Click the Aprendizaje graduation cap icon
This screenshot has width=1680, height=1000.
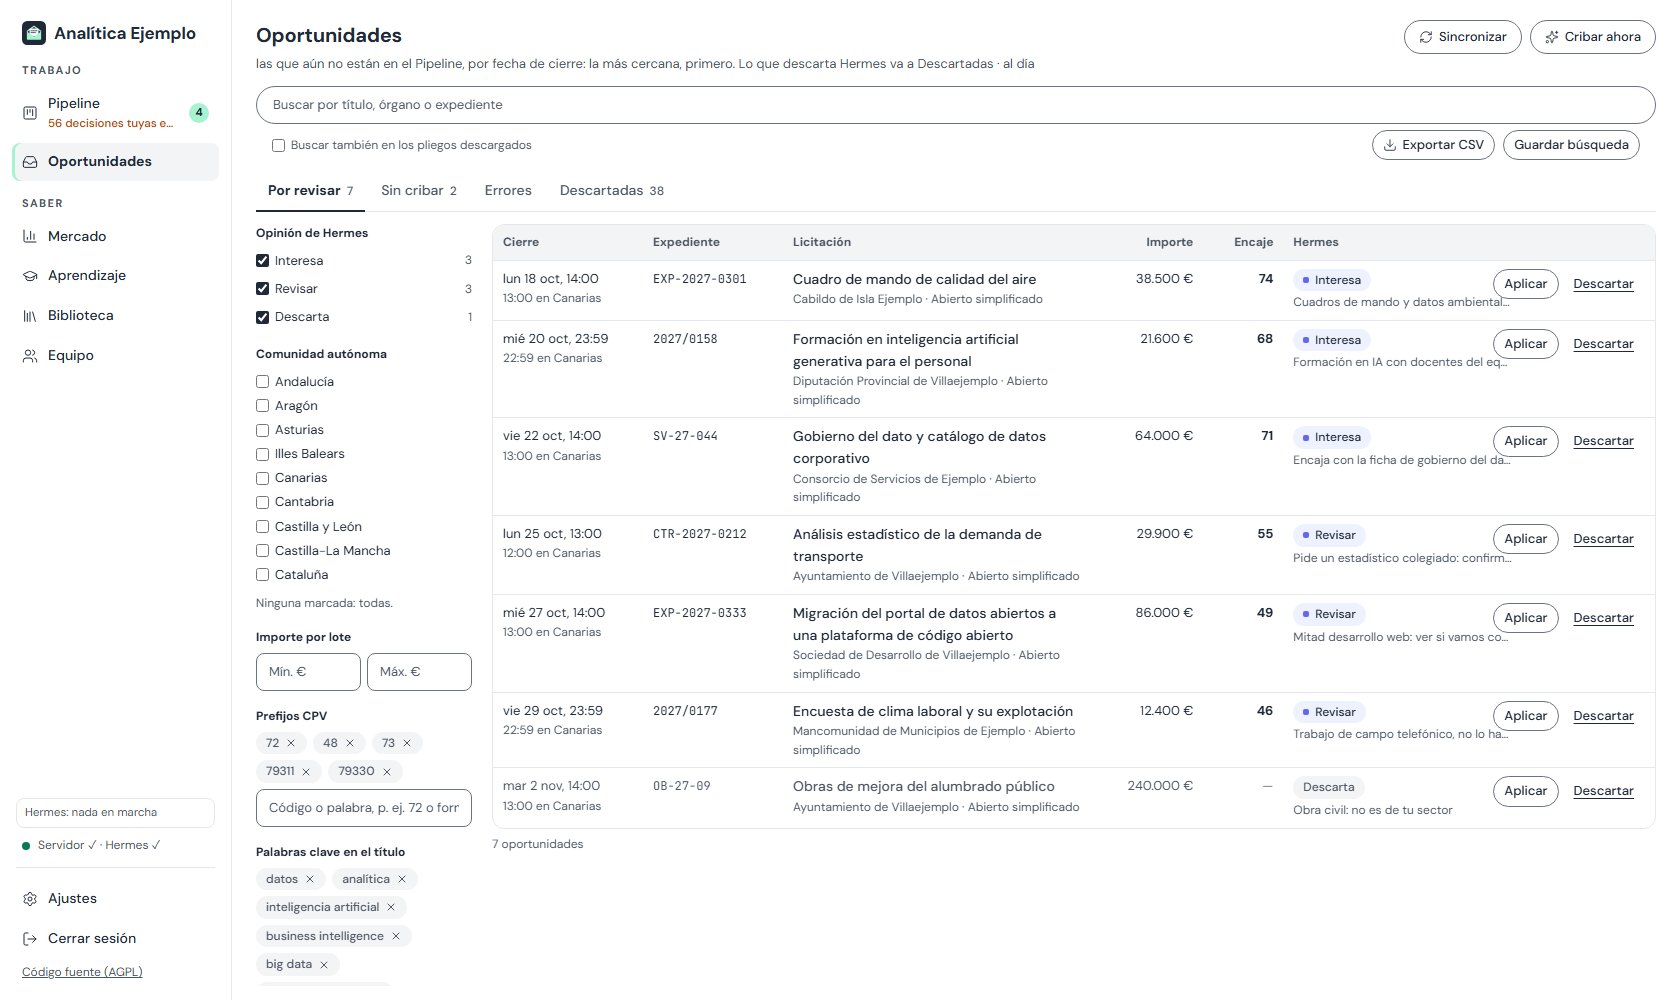click(x=30, y=276)
